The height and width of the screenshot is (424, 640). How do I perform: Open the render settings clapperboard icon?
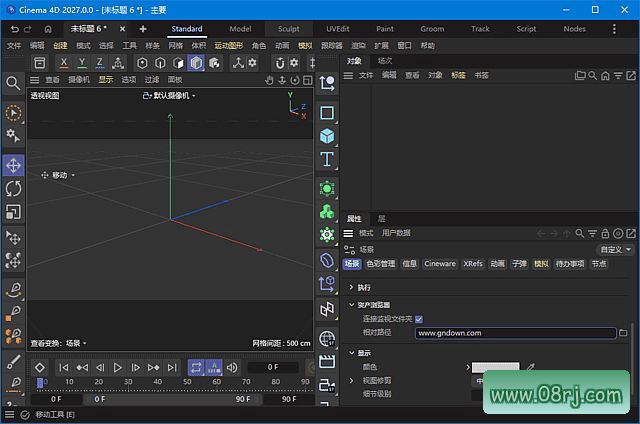pyautogui.click(x=327, y=361)
